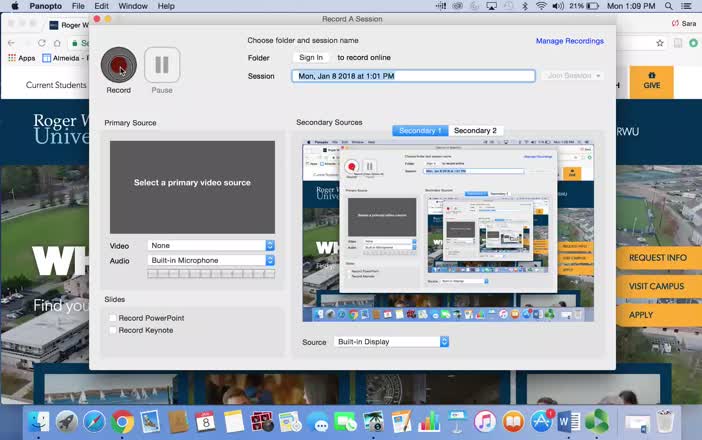Viewport: 702px width, 440px height.
Task: Expand the Video source dropdown
Action: pos(211,245)
